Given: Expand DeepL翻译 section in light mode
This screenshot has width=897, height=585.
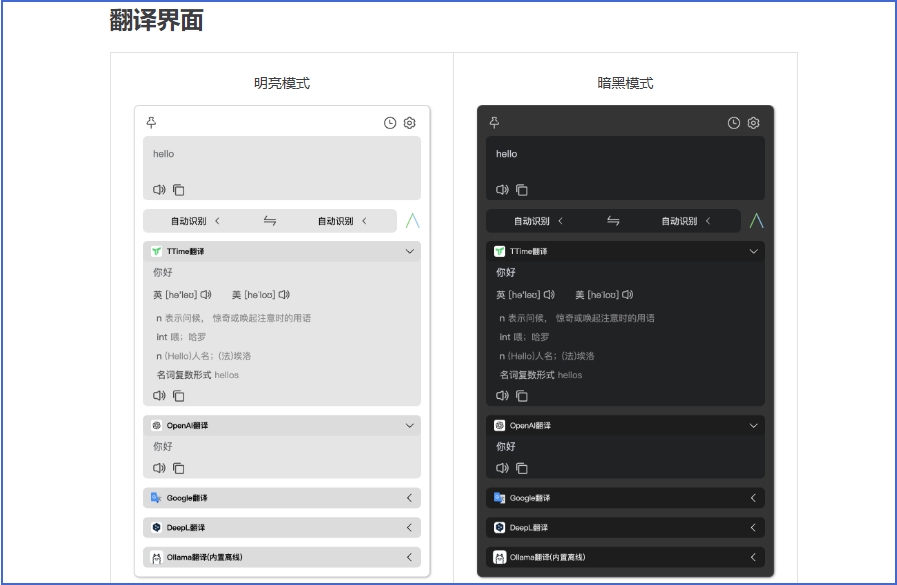Looking at the screenshot, I should [x=409, y=527].
